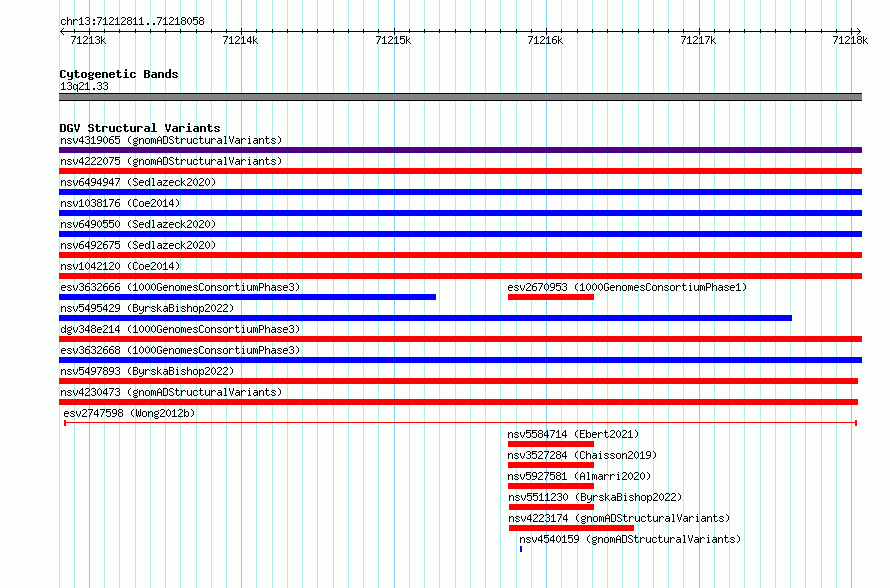The image size is (890, 588).
Task: Click the 71215k ruler position
Action: click(393, 40)
